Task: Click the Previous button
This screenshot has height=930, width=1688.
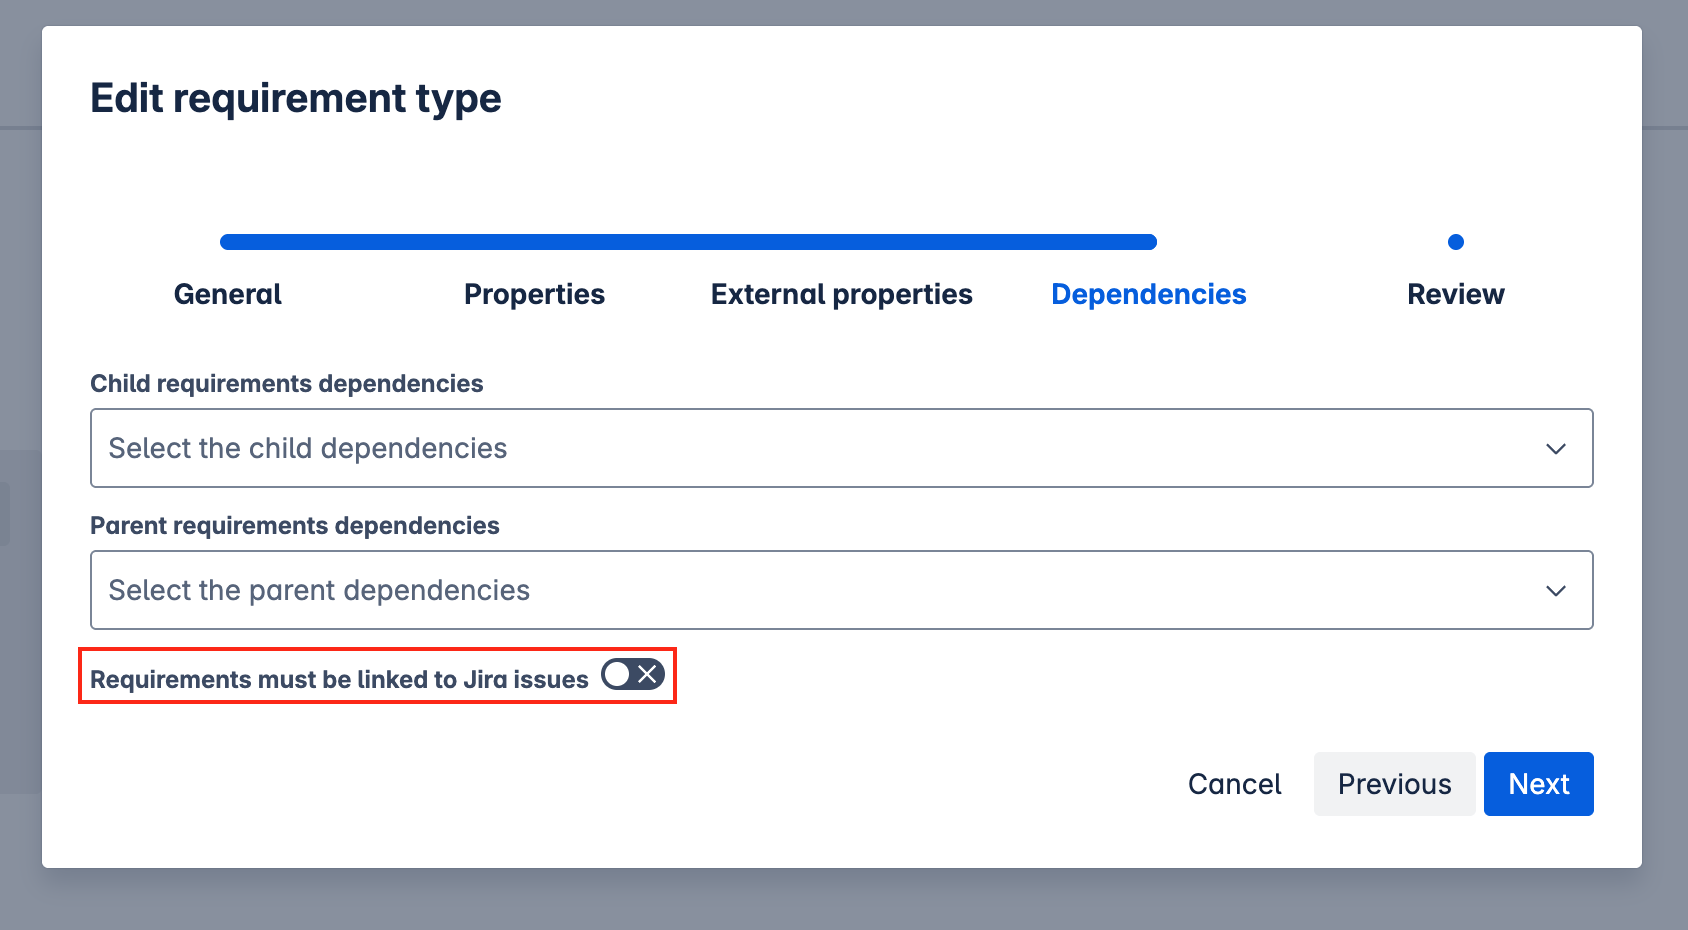Action: (x=1394, y=784)
